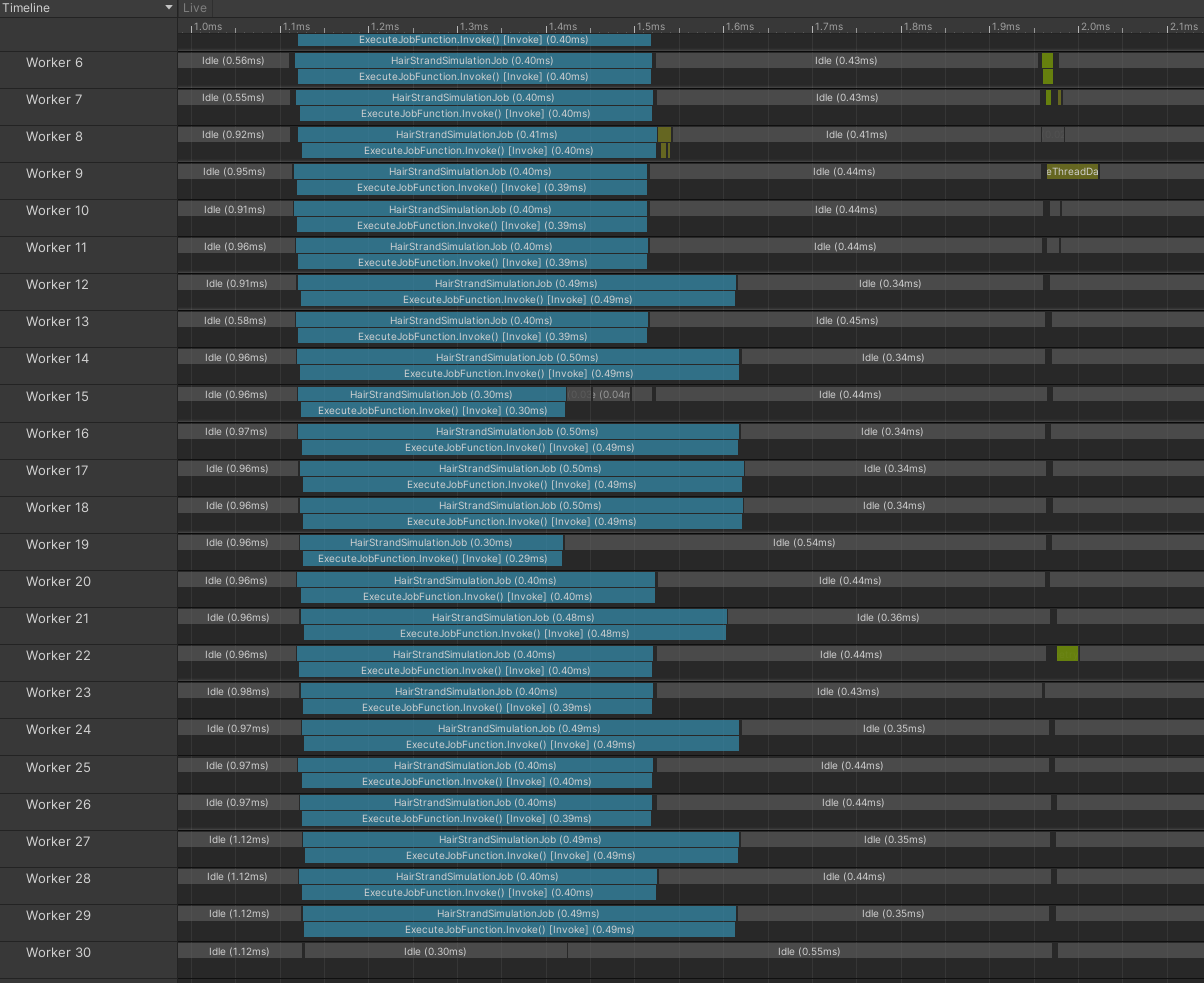Click the HairStrandSimulationJob (0.48ms) bar

click(513, 618)
